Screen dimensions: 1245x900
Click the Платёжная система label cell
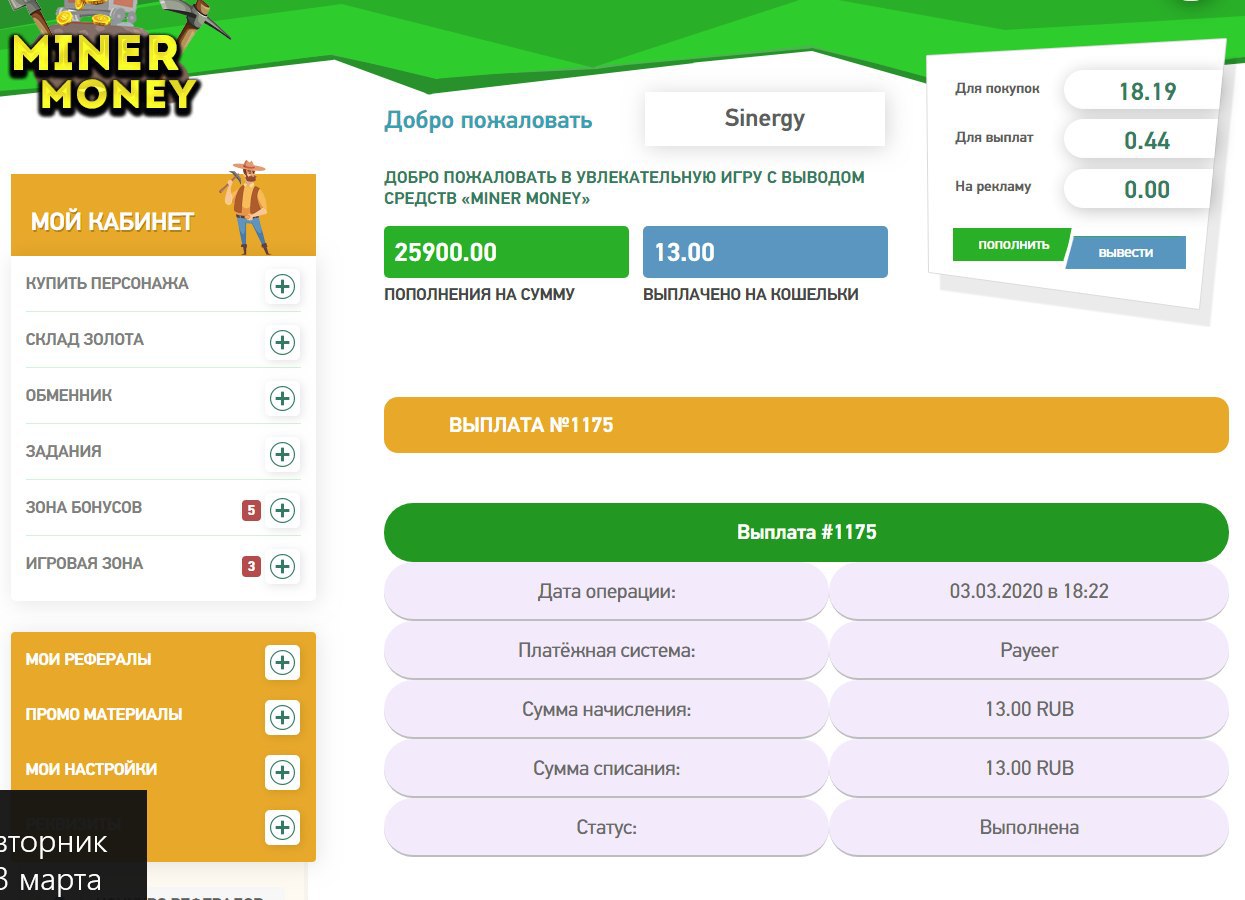pyautogui.click(x=606, y=650)
